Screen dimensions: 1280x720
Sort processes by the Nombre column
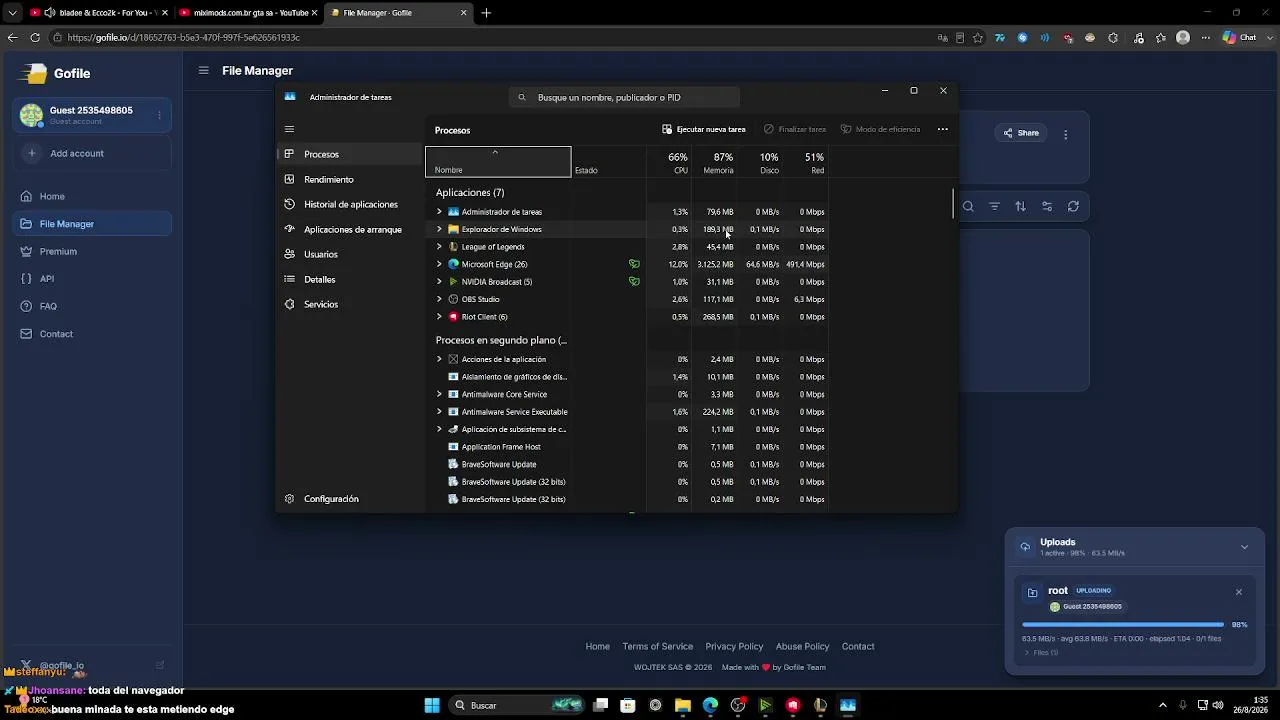pyautogui.click(x=498, y=162)
